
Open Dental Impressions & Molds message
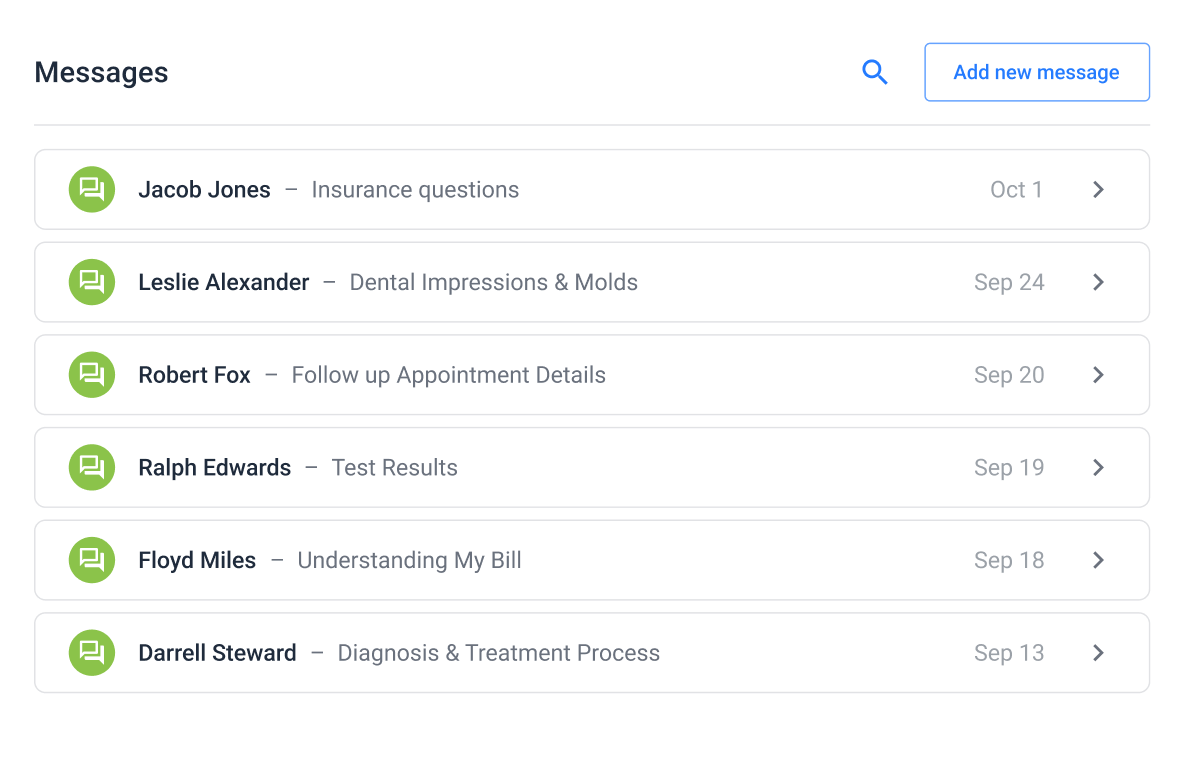pos(493,282)
